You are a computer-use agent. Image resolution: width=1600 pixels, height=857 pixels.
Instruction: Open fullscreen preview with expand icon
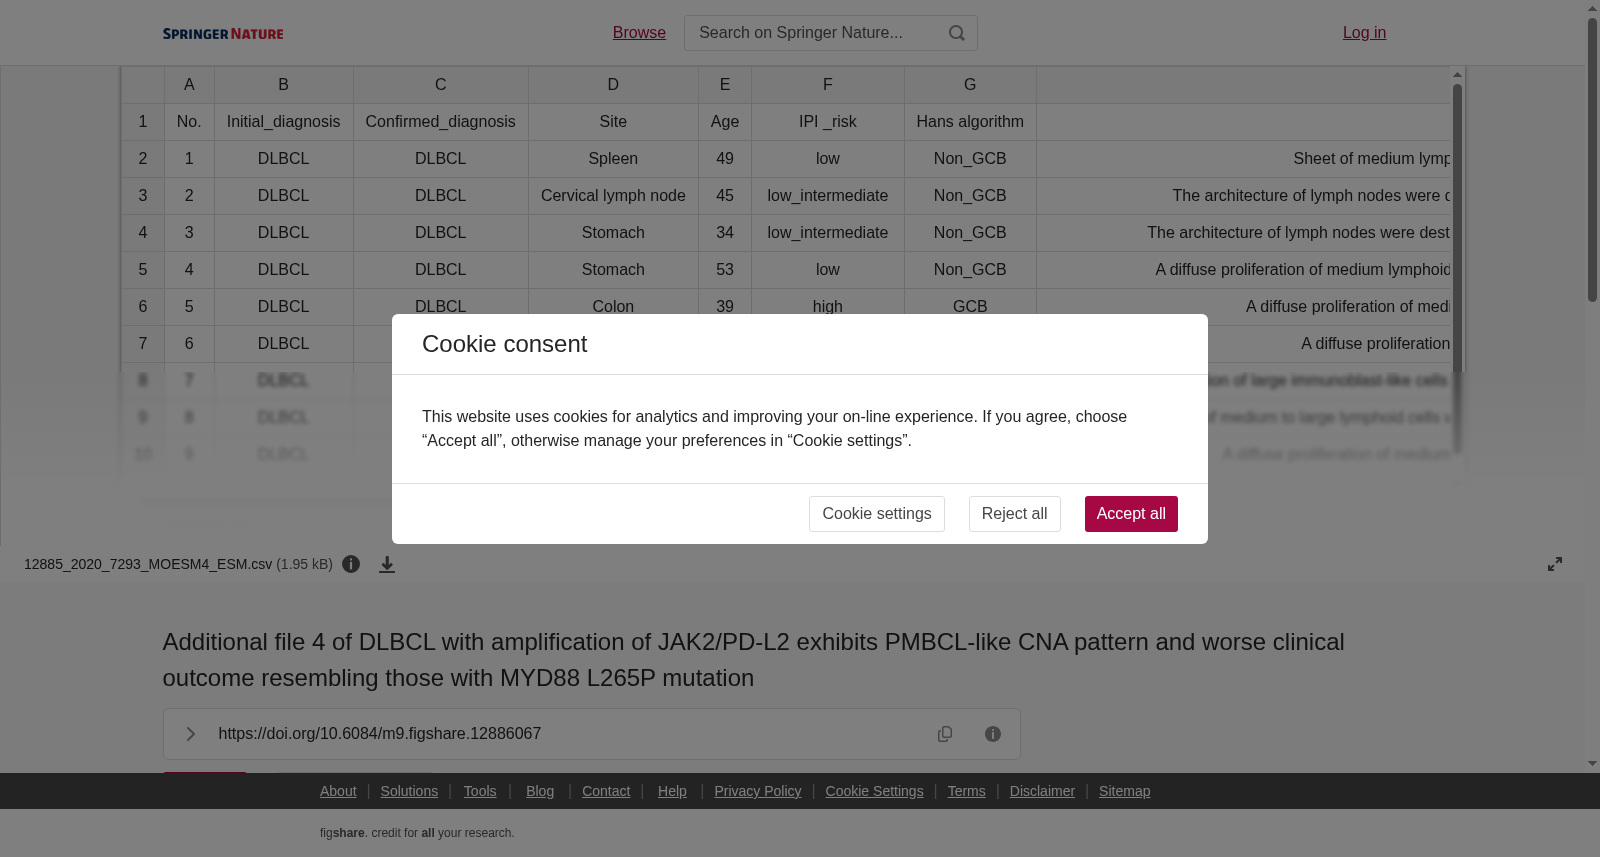coord(1555,564)
